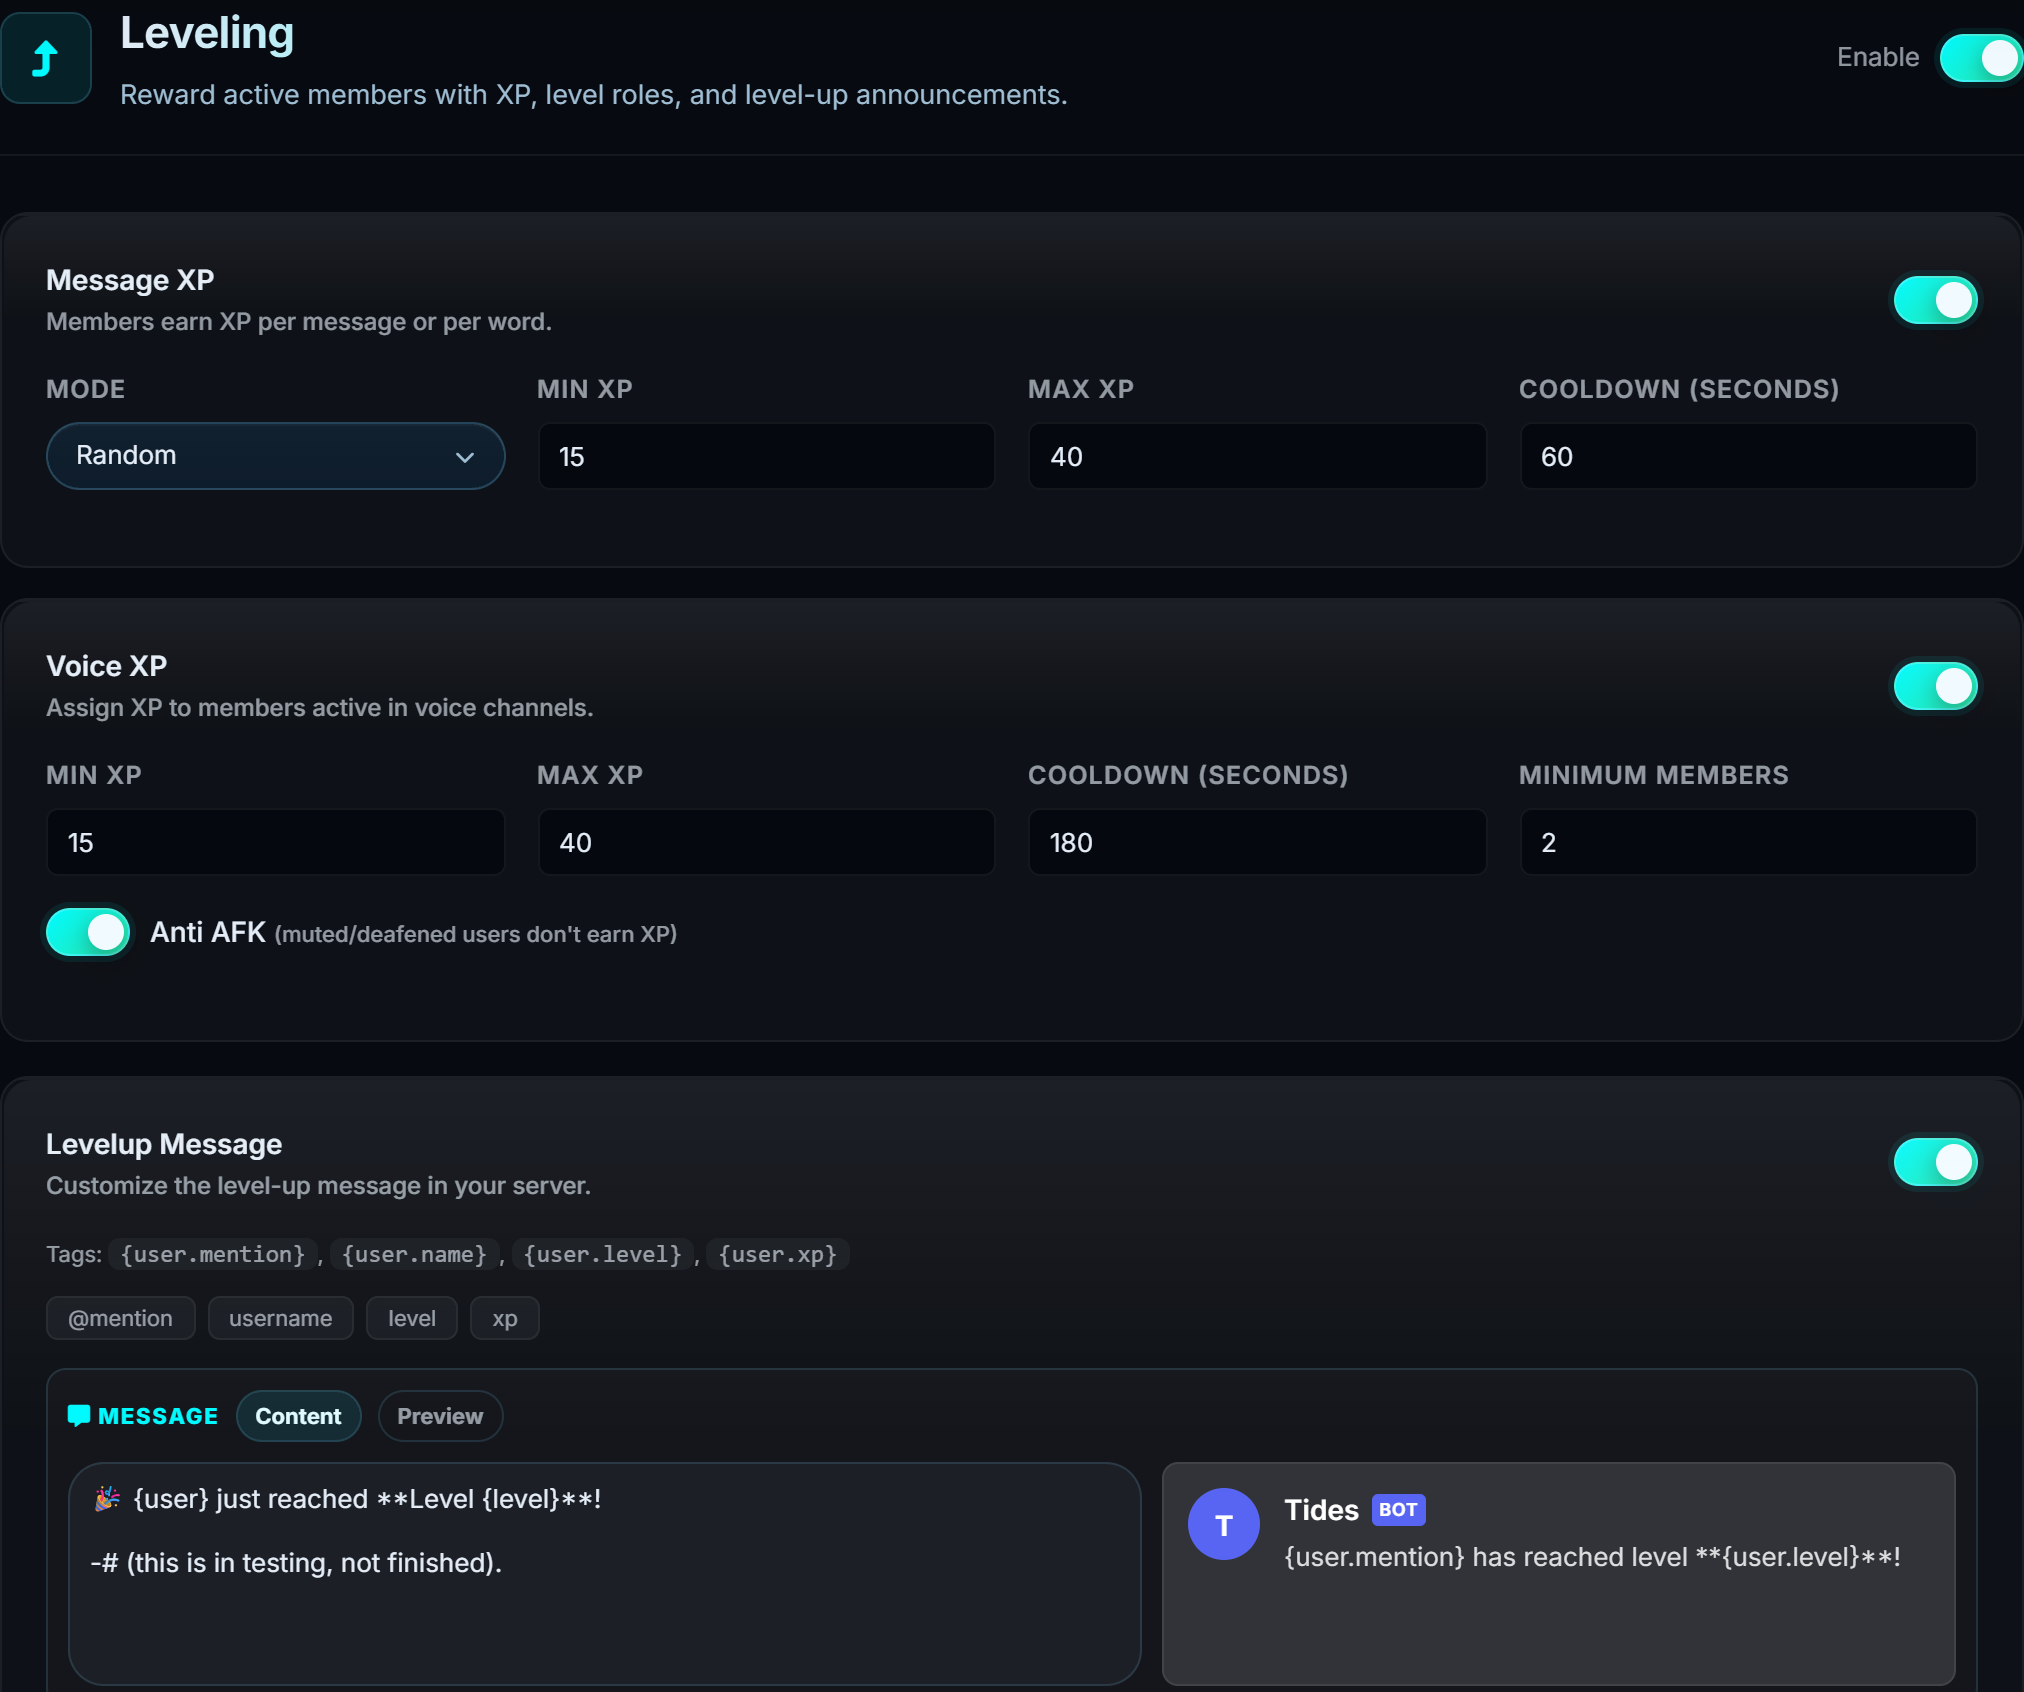Click the Voice XP cooldown field showing 180
Screen dimensions: 2024x1692
1257,842
